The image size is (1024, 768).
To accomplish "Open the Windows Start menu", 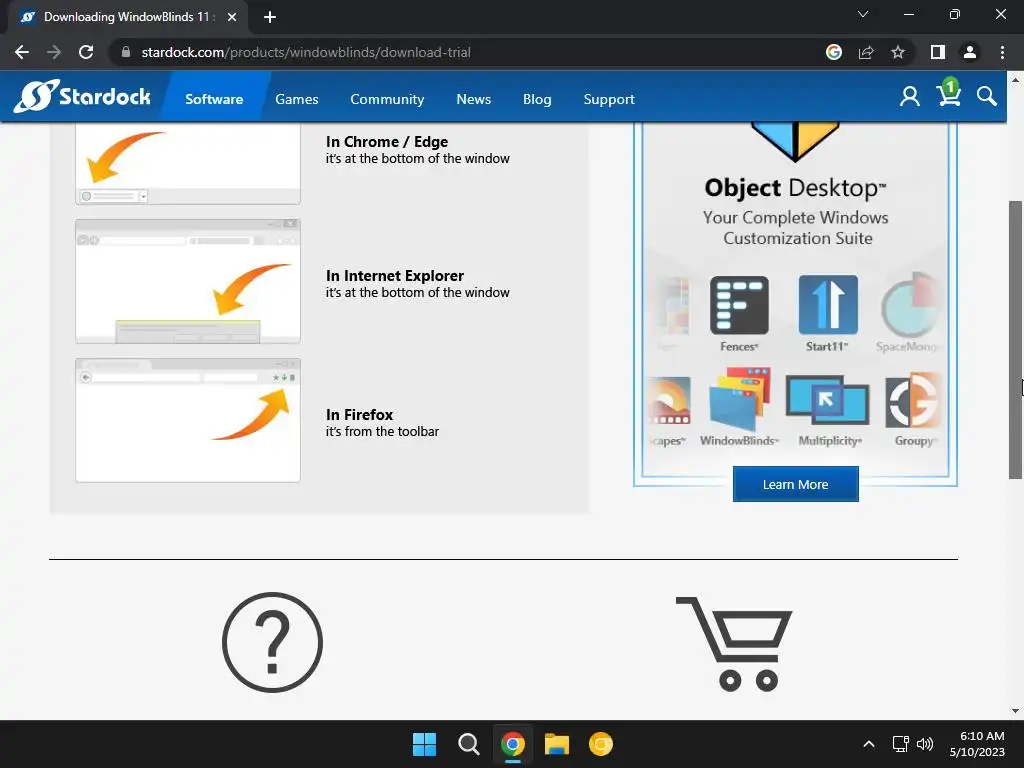I will click(424, 744).
